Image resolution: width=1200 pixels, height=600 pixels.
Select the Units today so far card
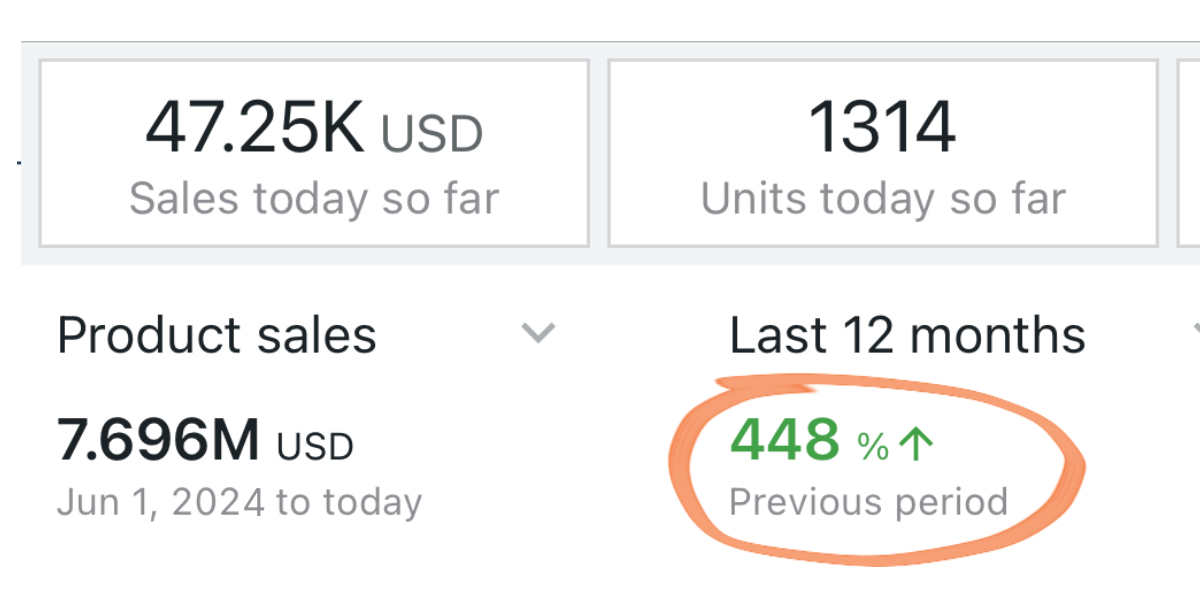[885, 152]
